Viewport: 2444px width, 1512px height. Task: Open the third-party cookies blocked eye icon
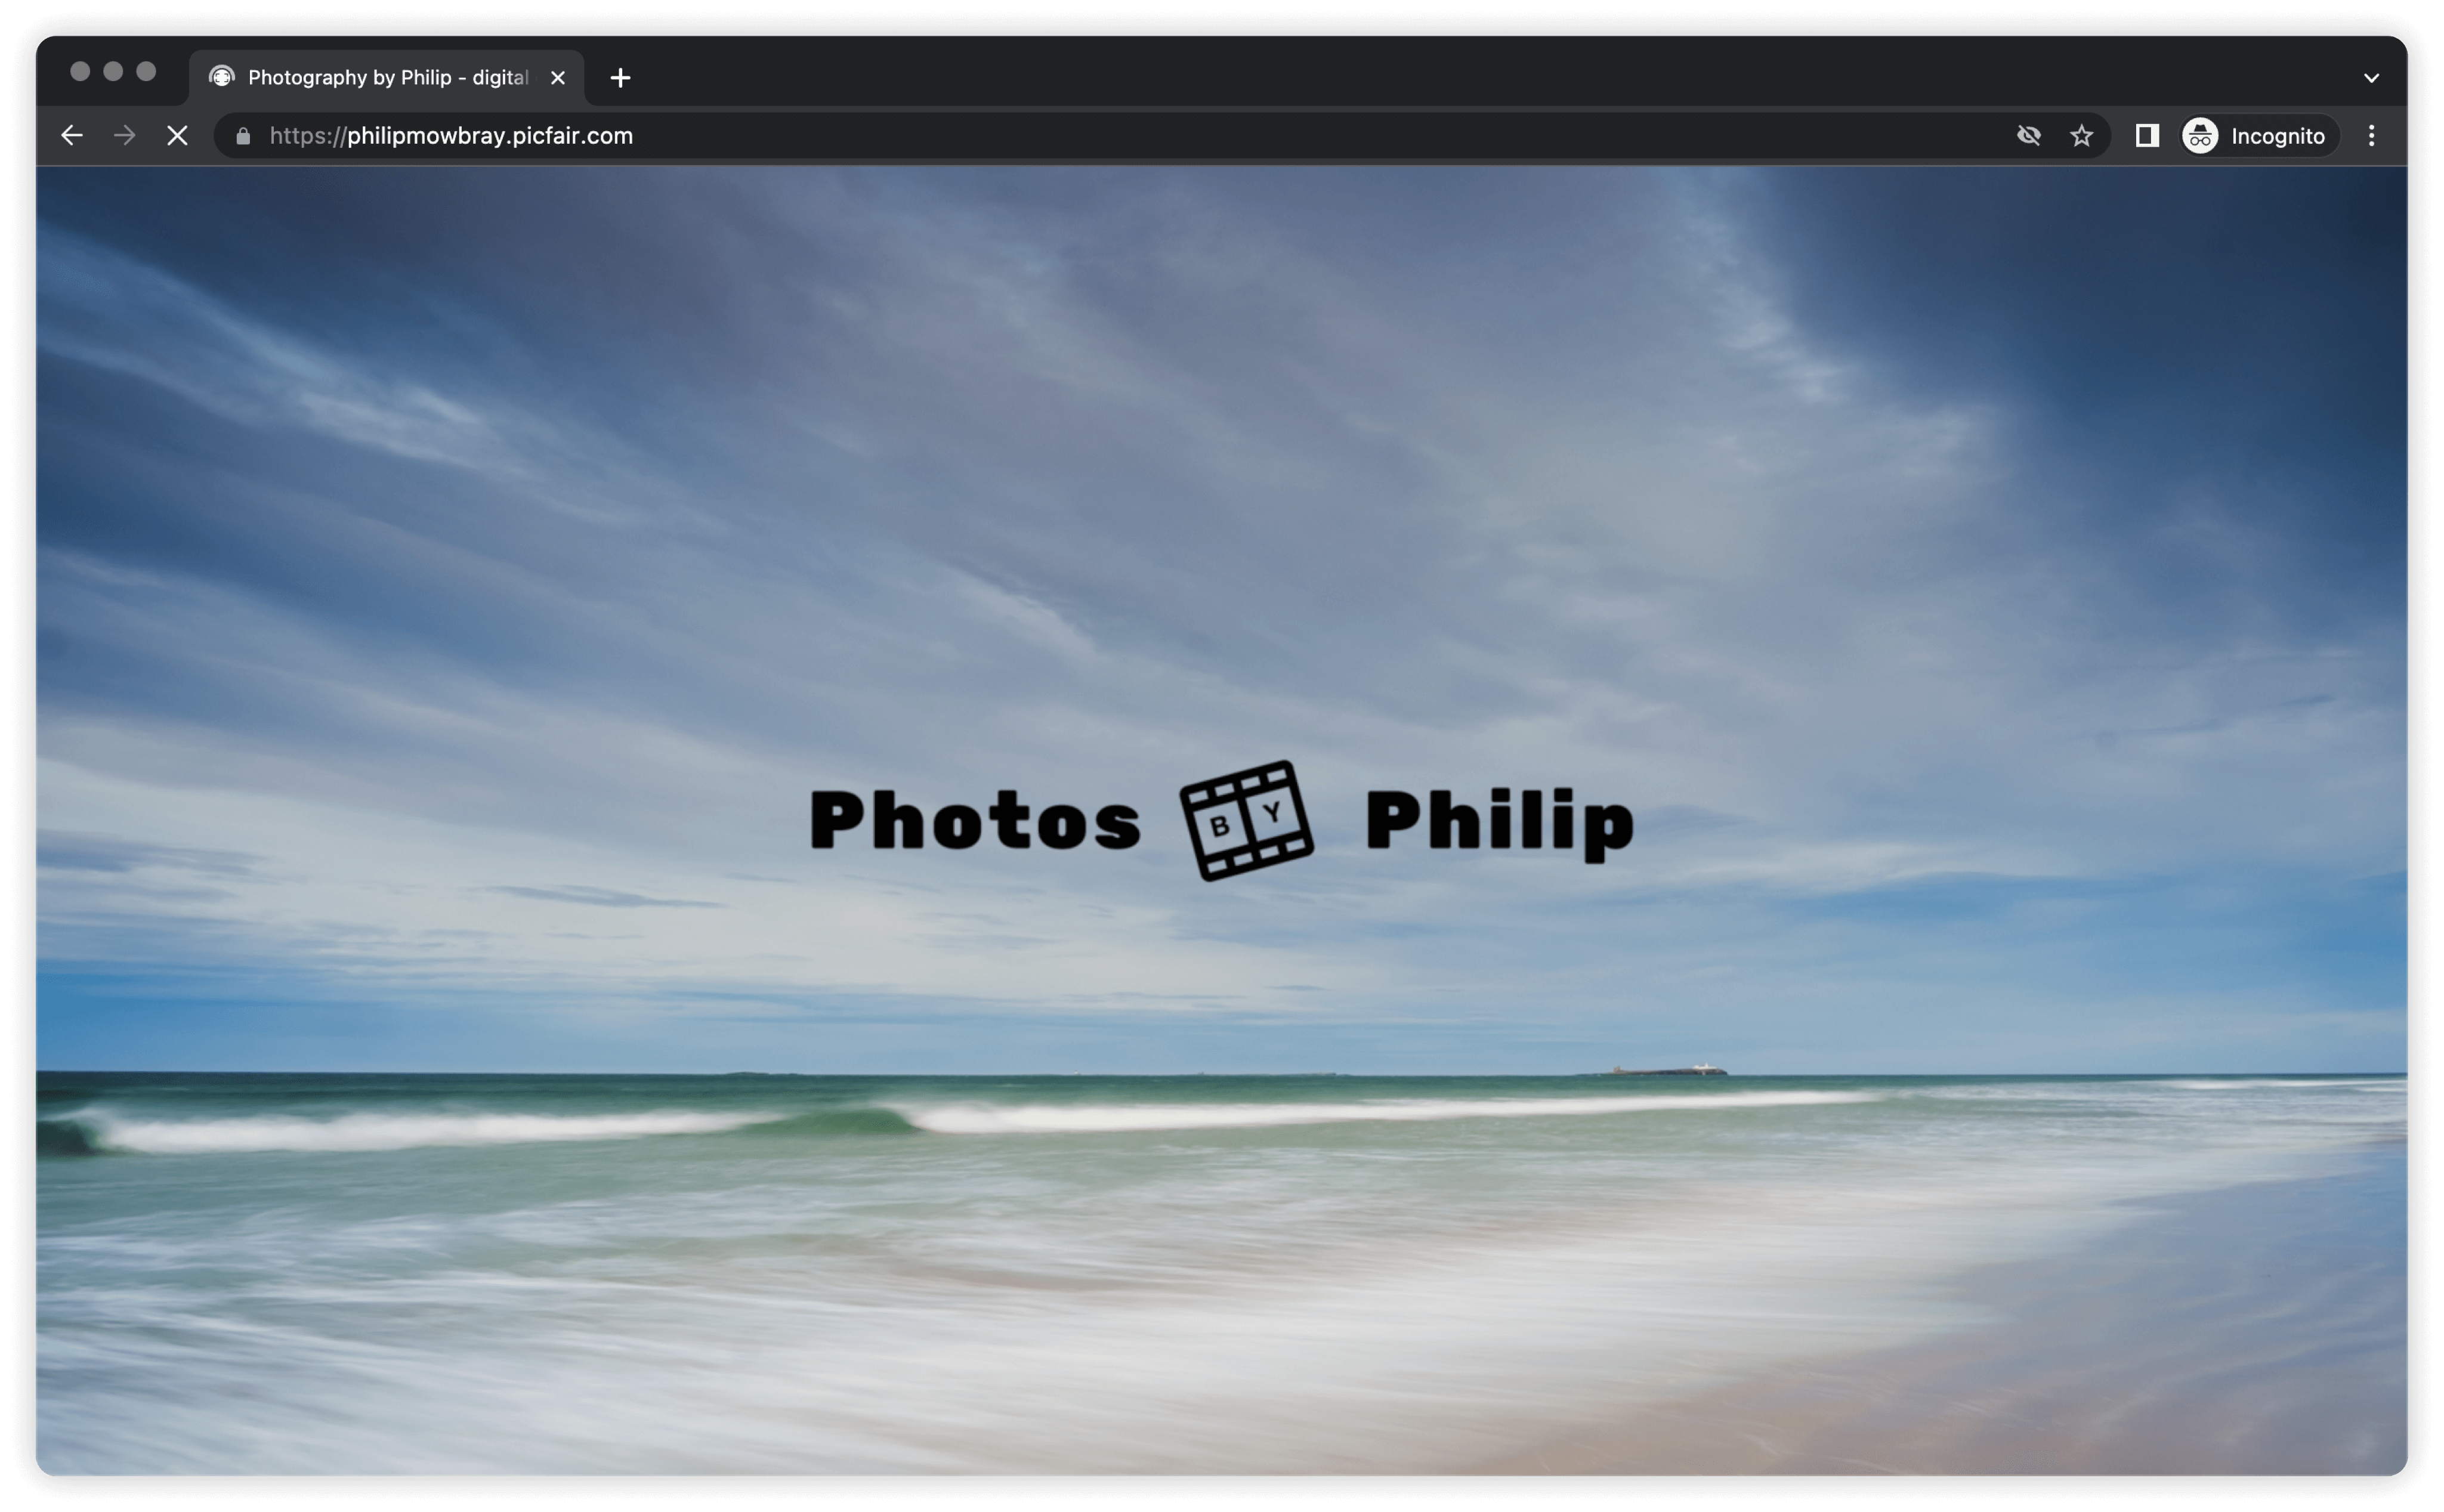(x=2028, y=135)
